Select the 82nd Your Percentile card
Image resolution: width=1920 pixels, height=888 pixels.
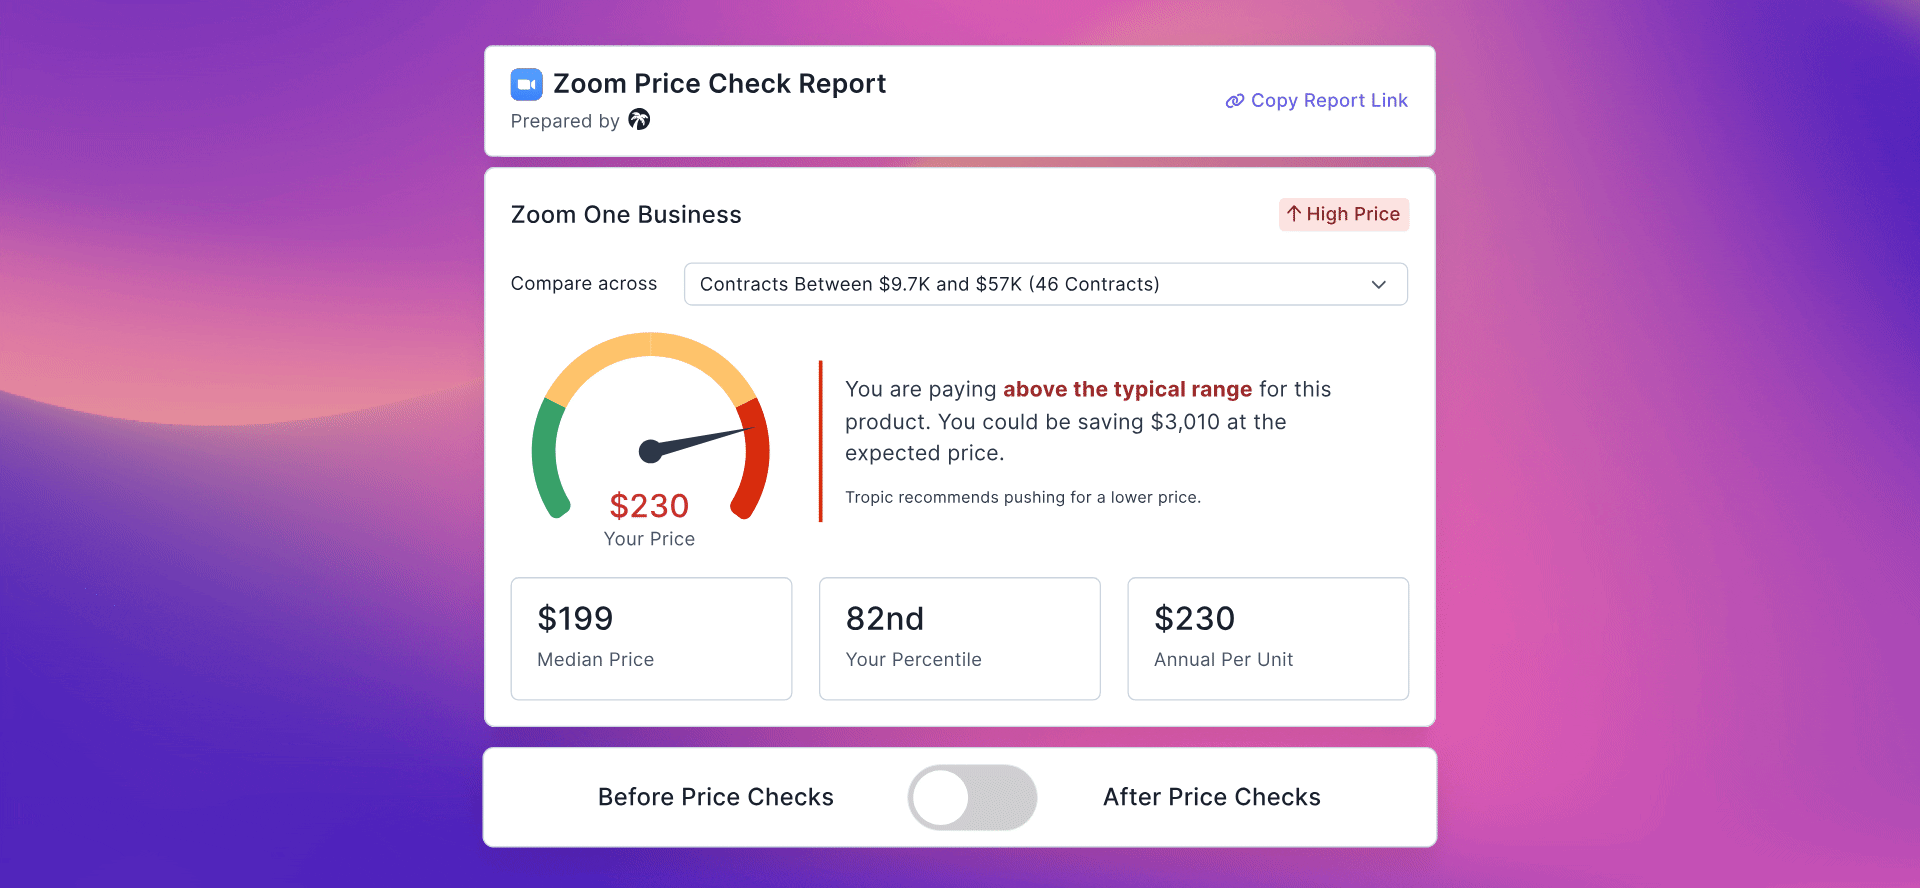point(959,638)
